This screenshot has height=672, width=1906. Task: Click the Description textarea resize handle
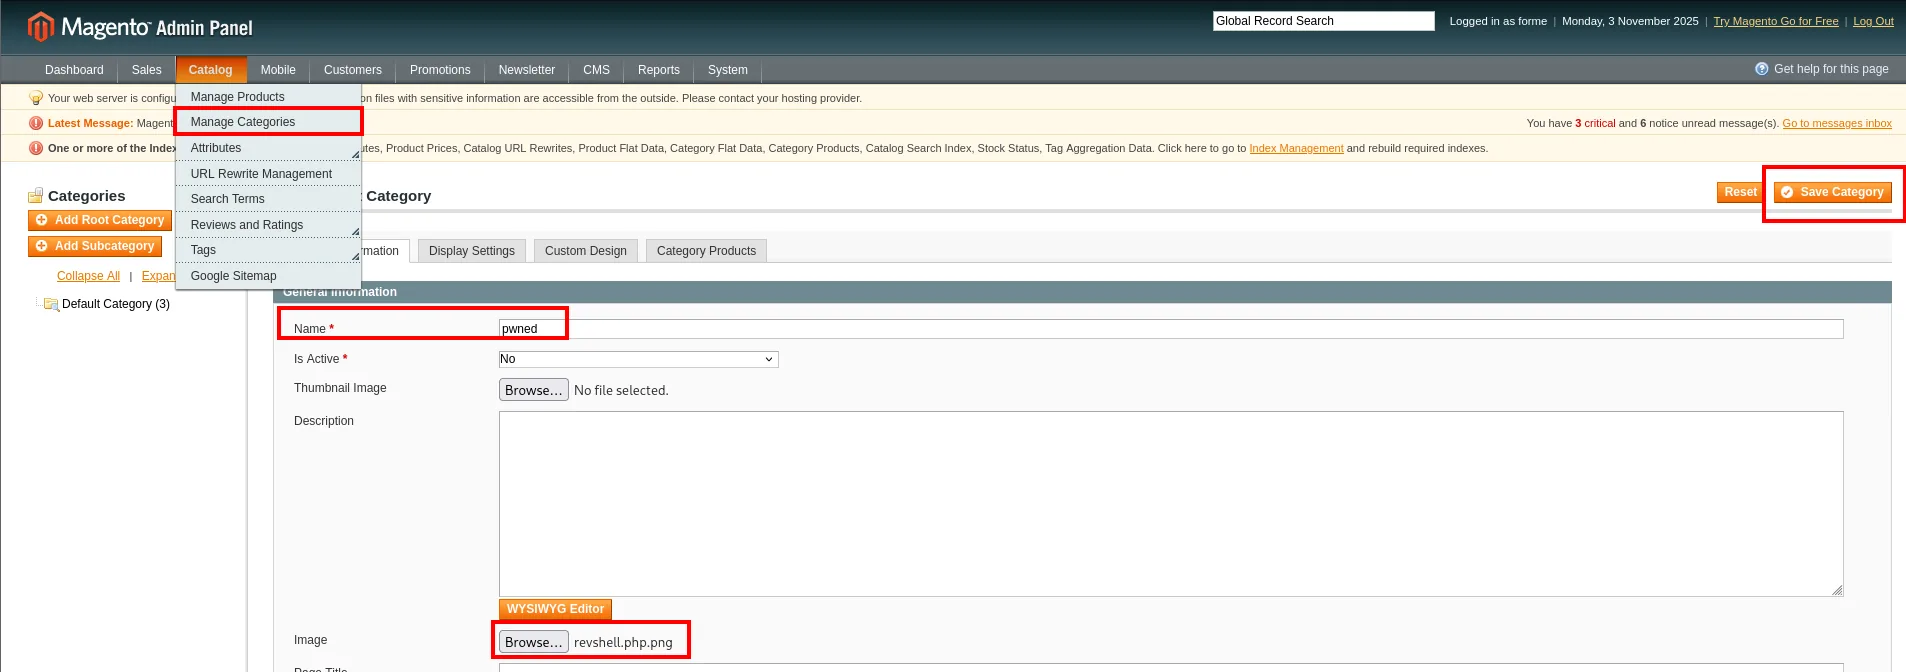1837,590
